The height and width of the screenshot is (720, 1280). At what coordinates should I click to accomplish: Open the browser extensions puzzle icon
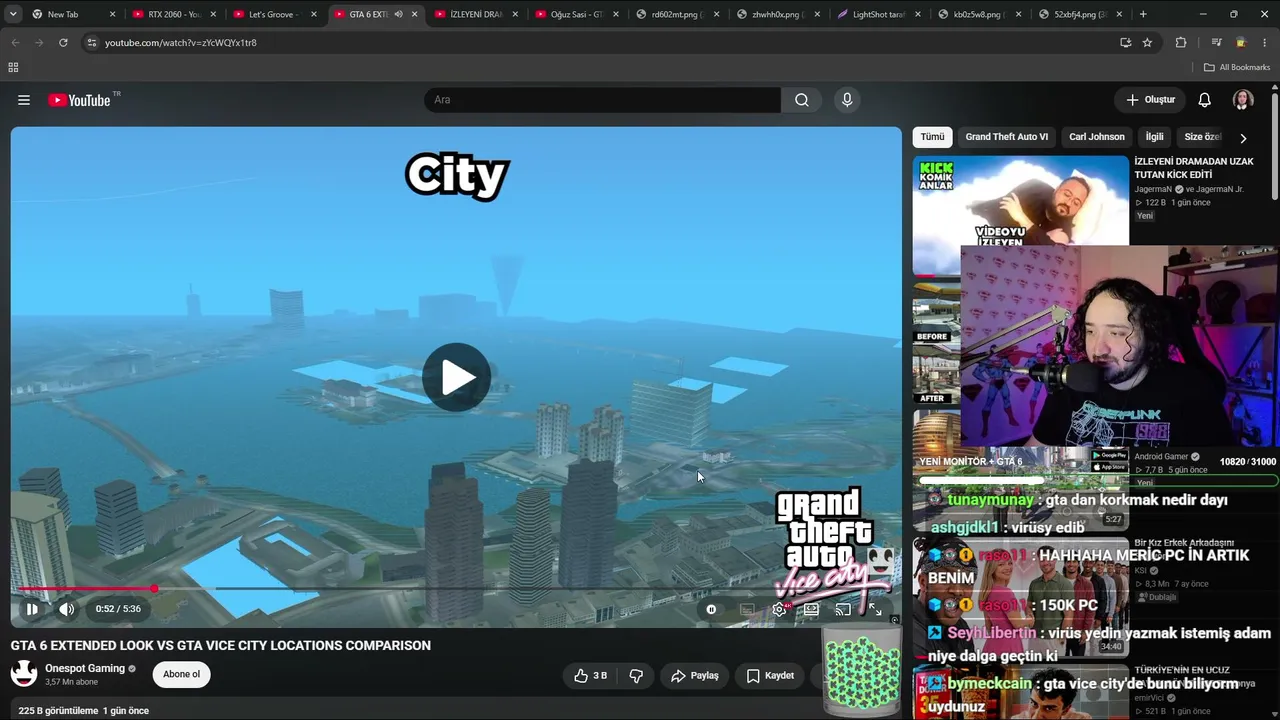[x=1181, y=43]
